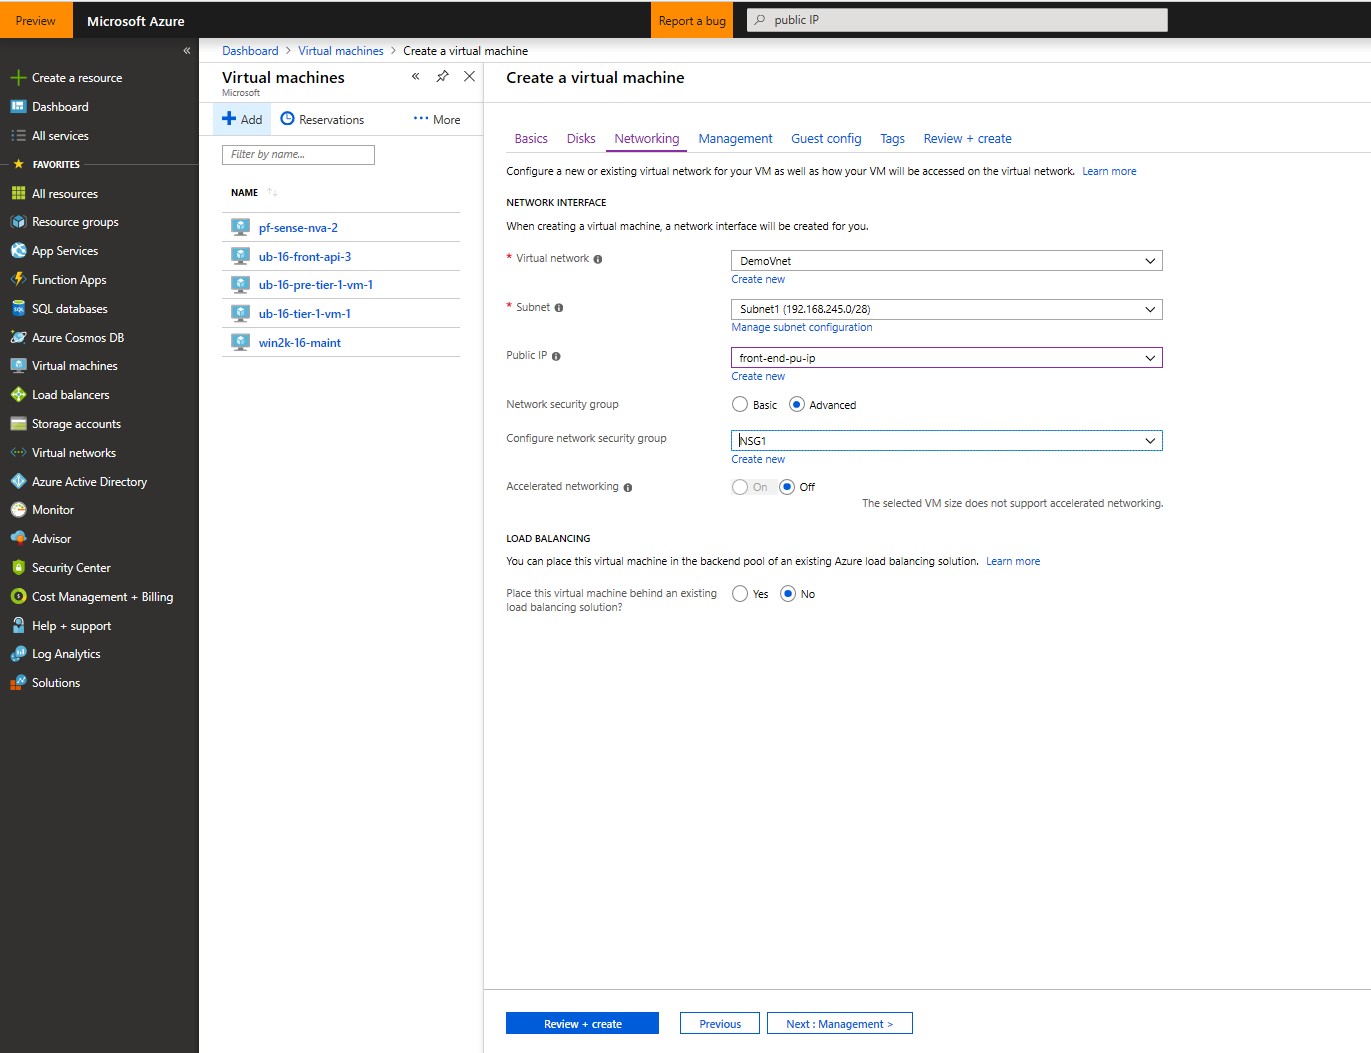Select the Networking tab

[x=647, y=139]
